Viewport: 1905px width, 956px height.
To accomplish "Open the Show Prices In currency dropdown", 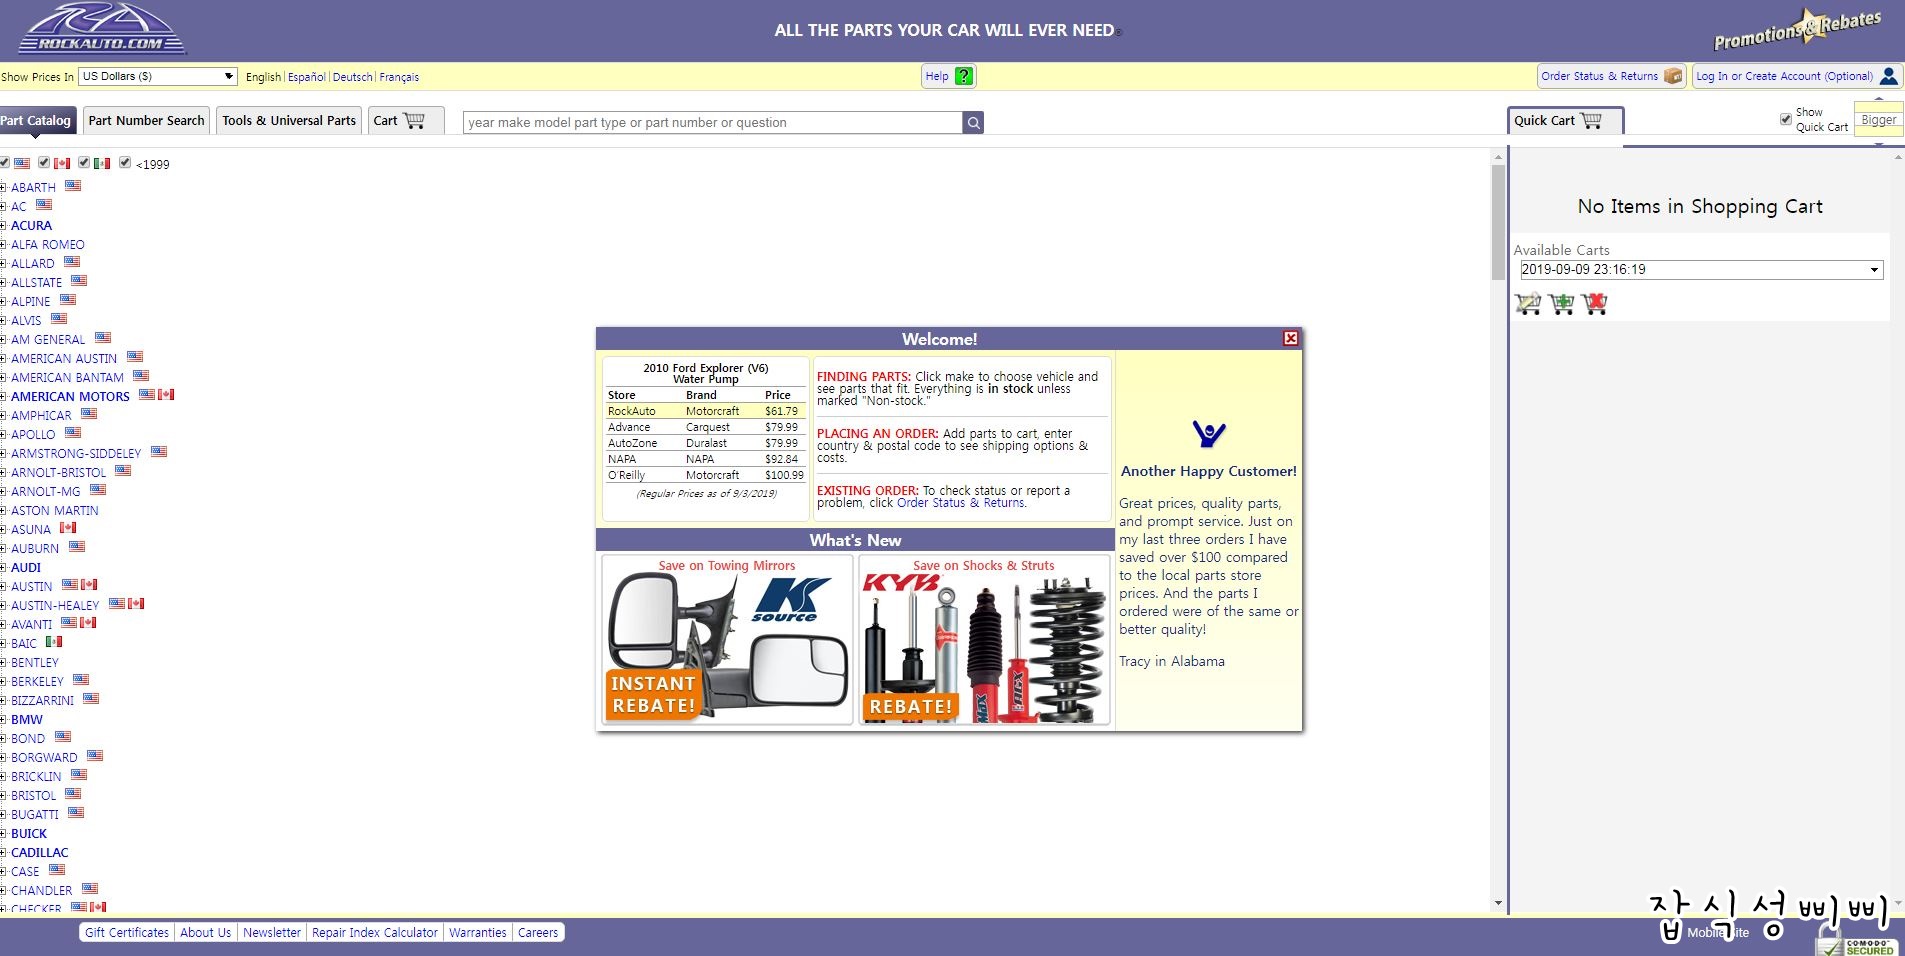I will (x=158, y=76).
